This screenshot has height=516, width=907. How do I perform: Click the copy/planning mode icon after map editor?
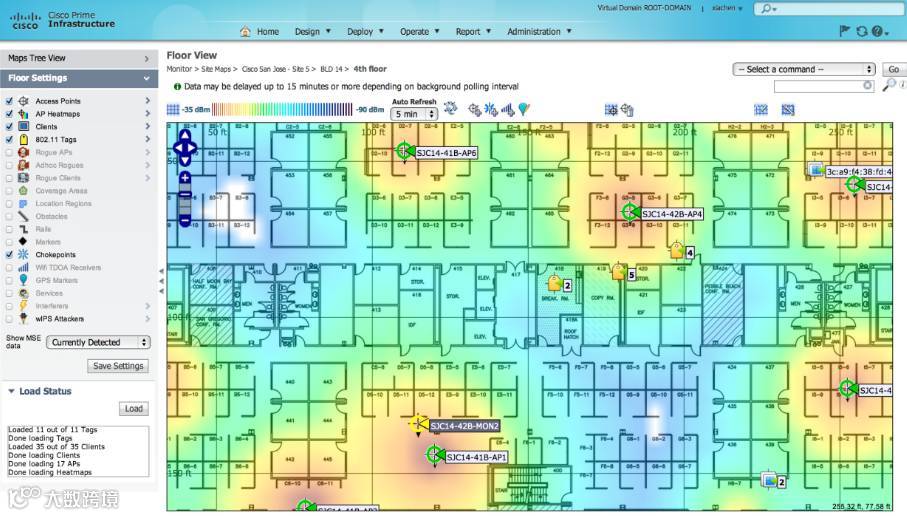[627, 109]
